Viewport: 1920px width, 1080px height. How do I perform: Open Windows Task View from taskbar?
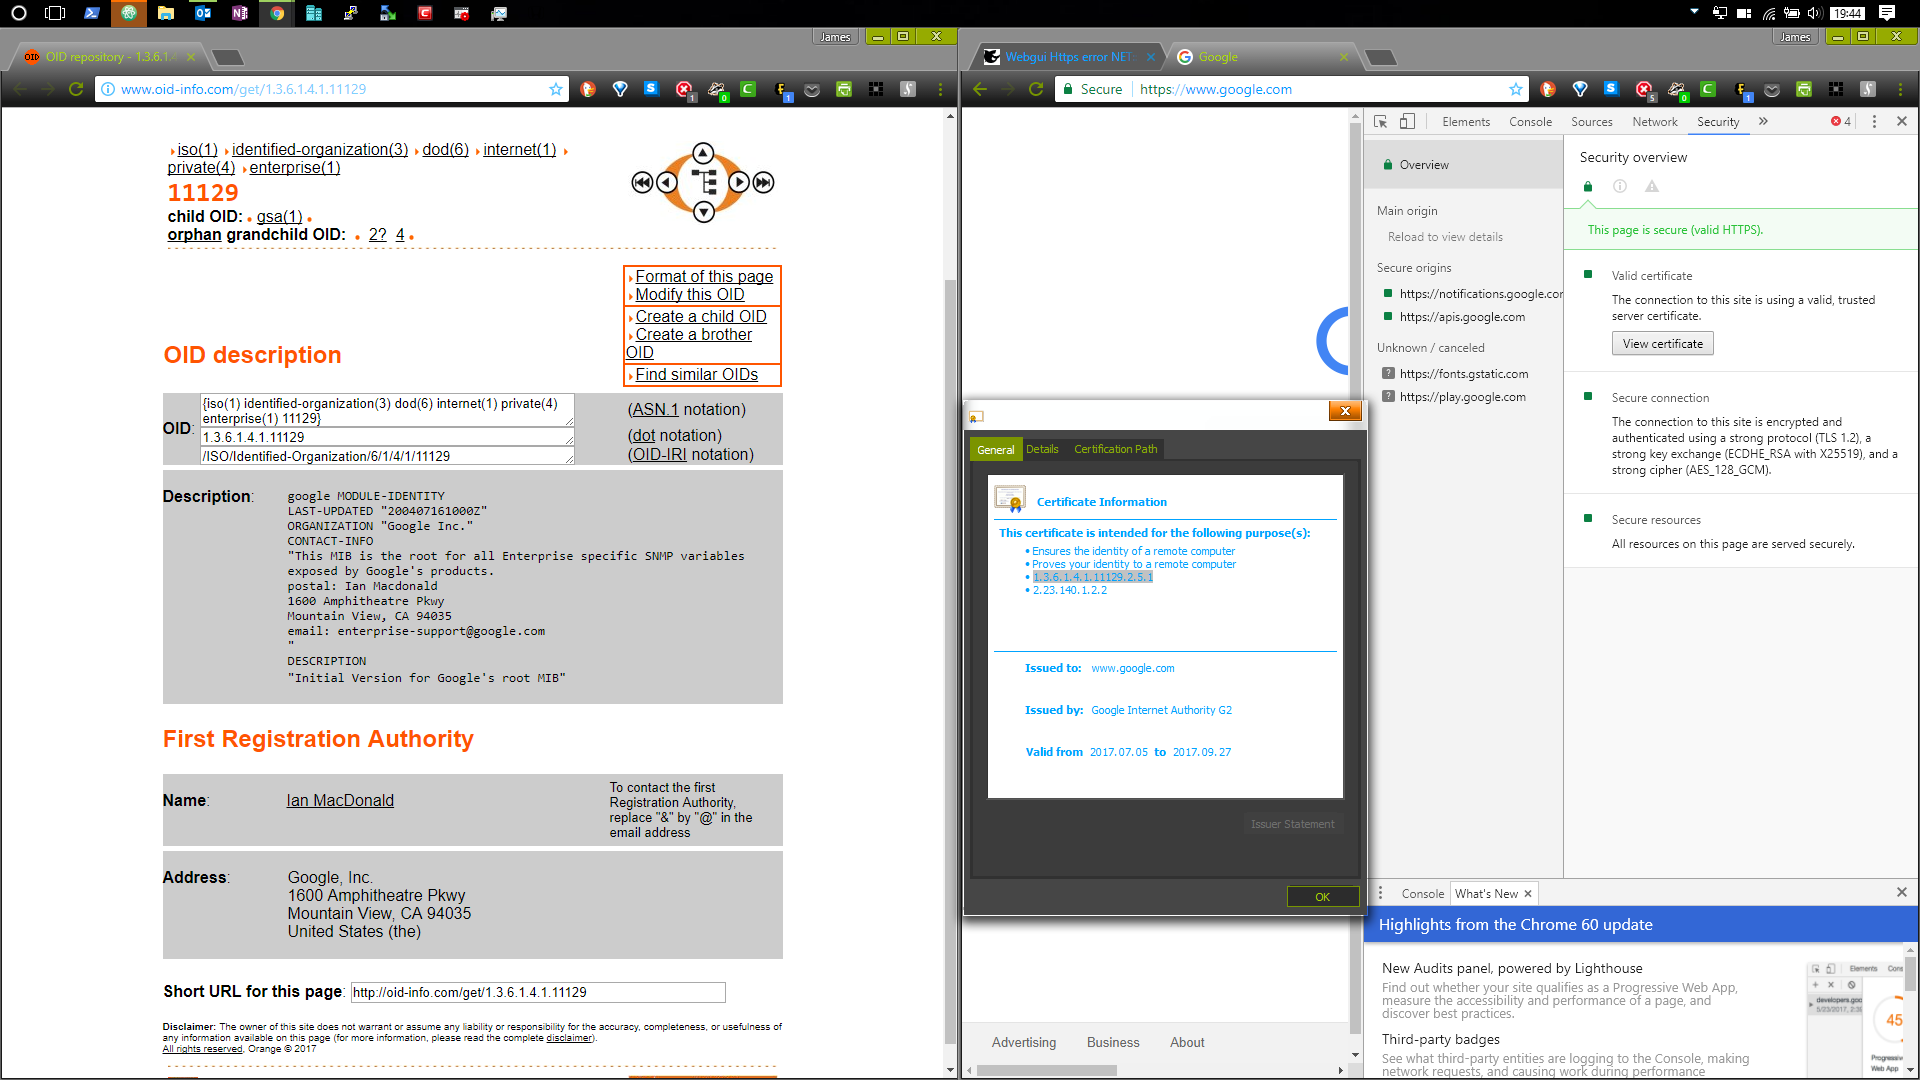tap(55, 13)
